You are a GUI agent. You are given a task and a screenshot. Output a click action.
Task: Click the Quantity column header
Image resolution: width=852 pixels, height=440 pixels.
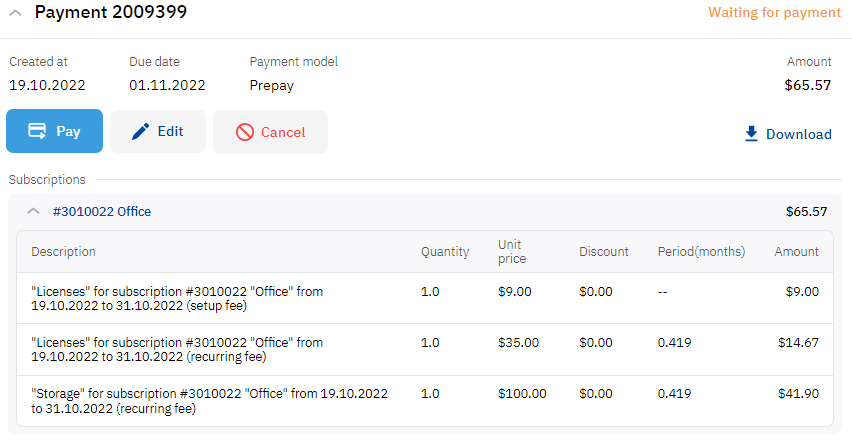pyautogui.click(x=445, y=252)
